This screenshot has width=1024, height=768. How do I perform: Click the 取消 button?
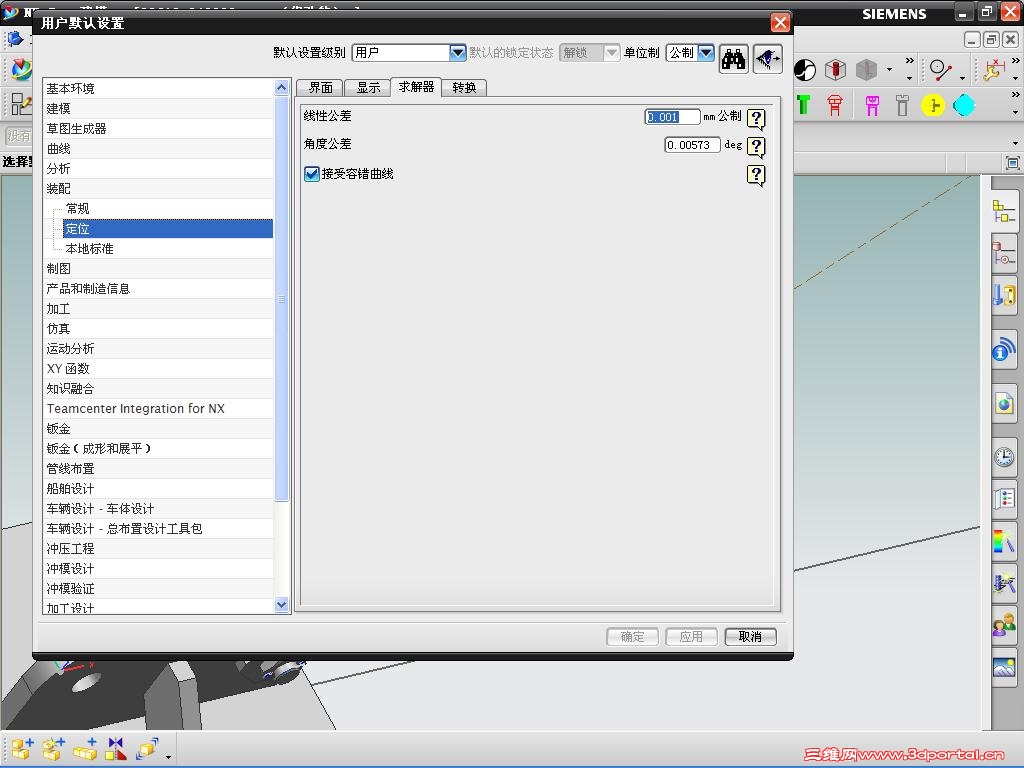750,637
